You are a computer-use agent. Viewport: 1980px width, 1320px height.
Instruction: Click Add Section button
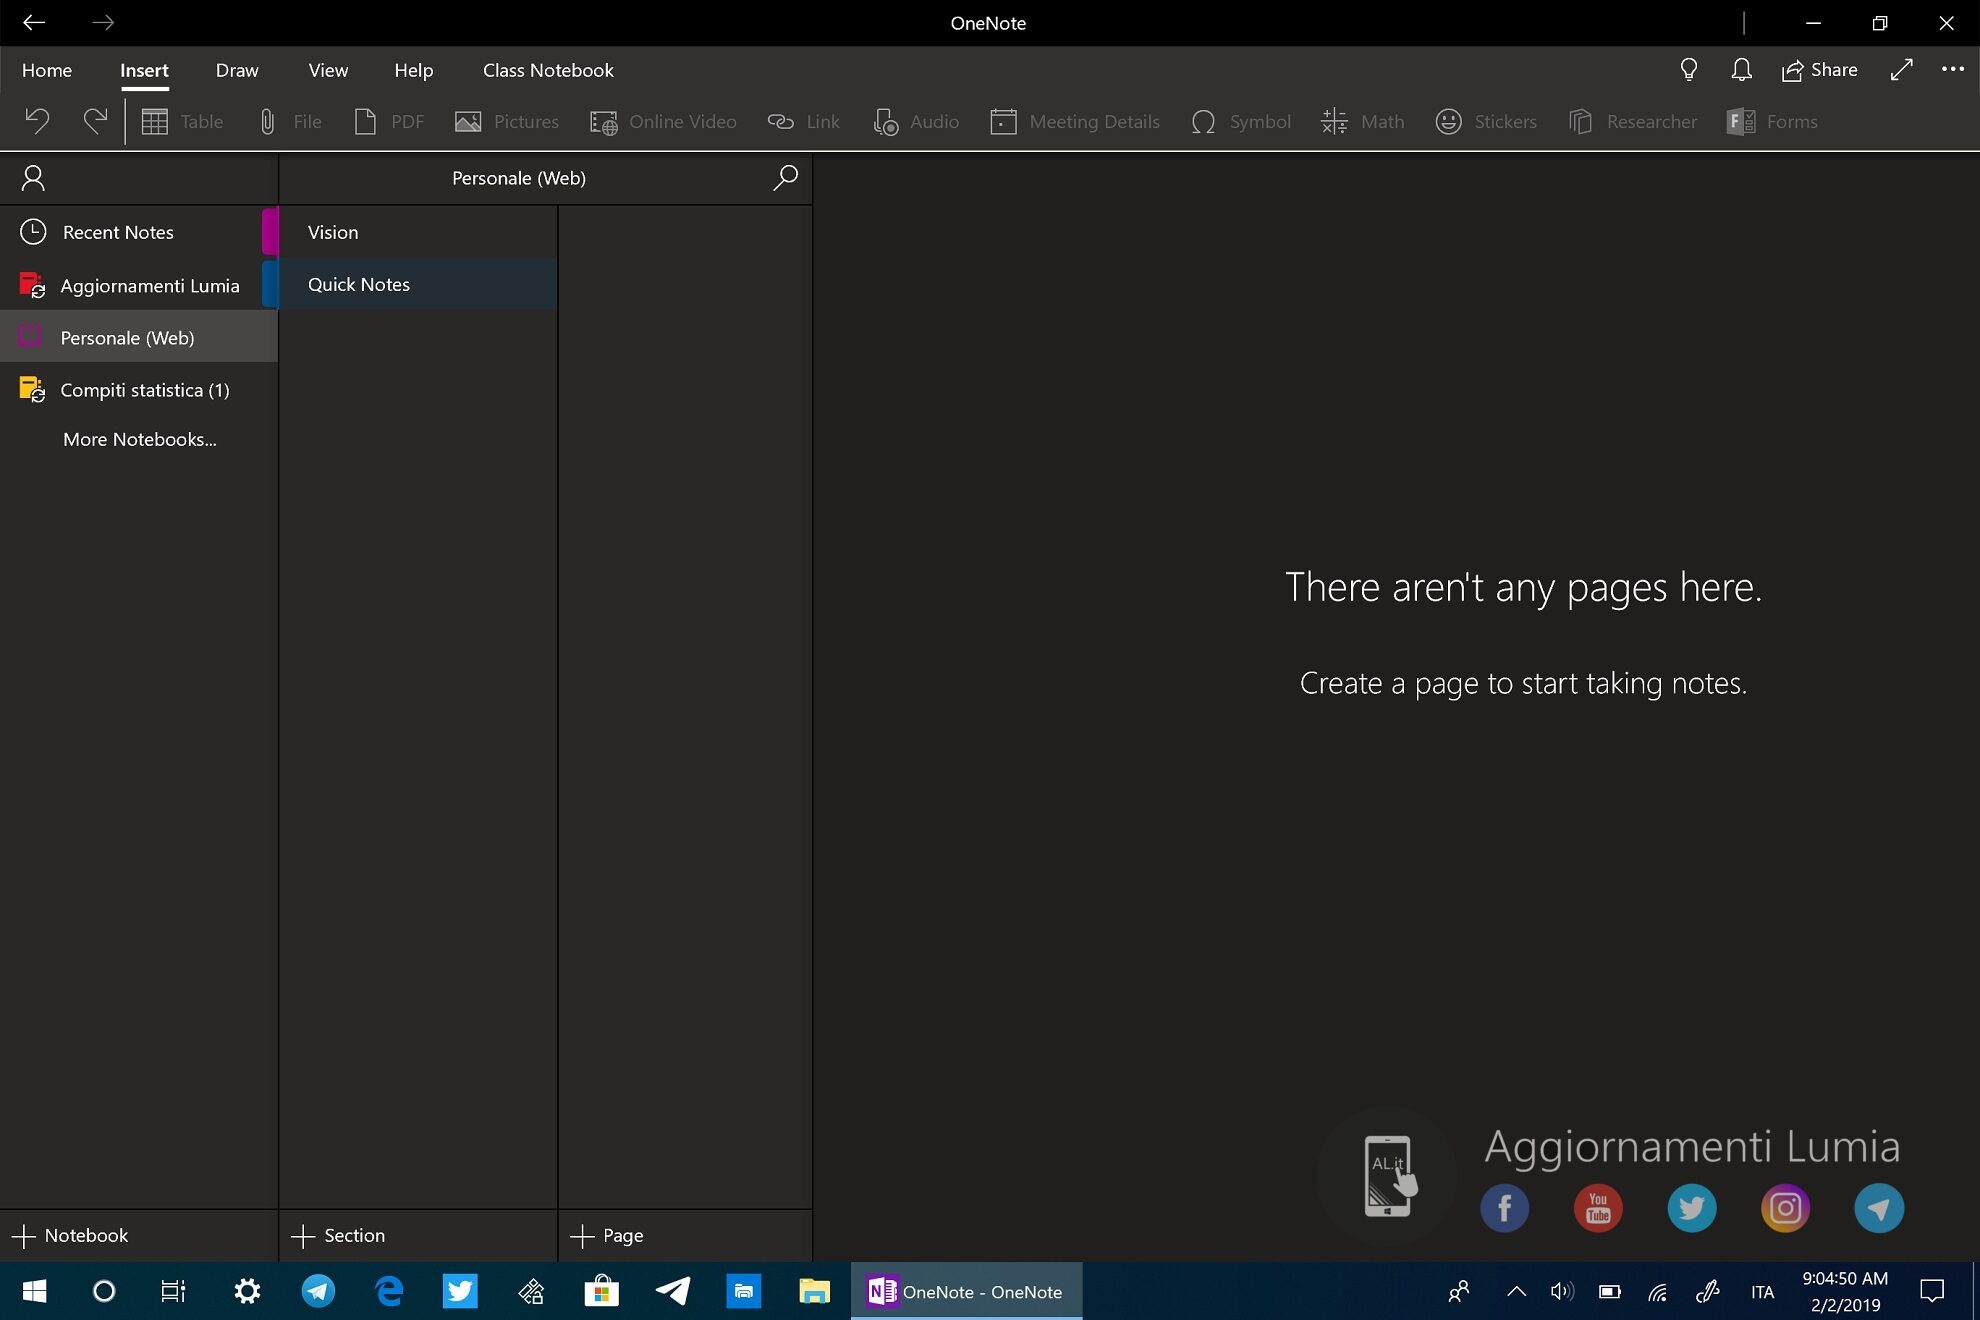click(x=342, y=1235)
